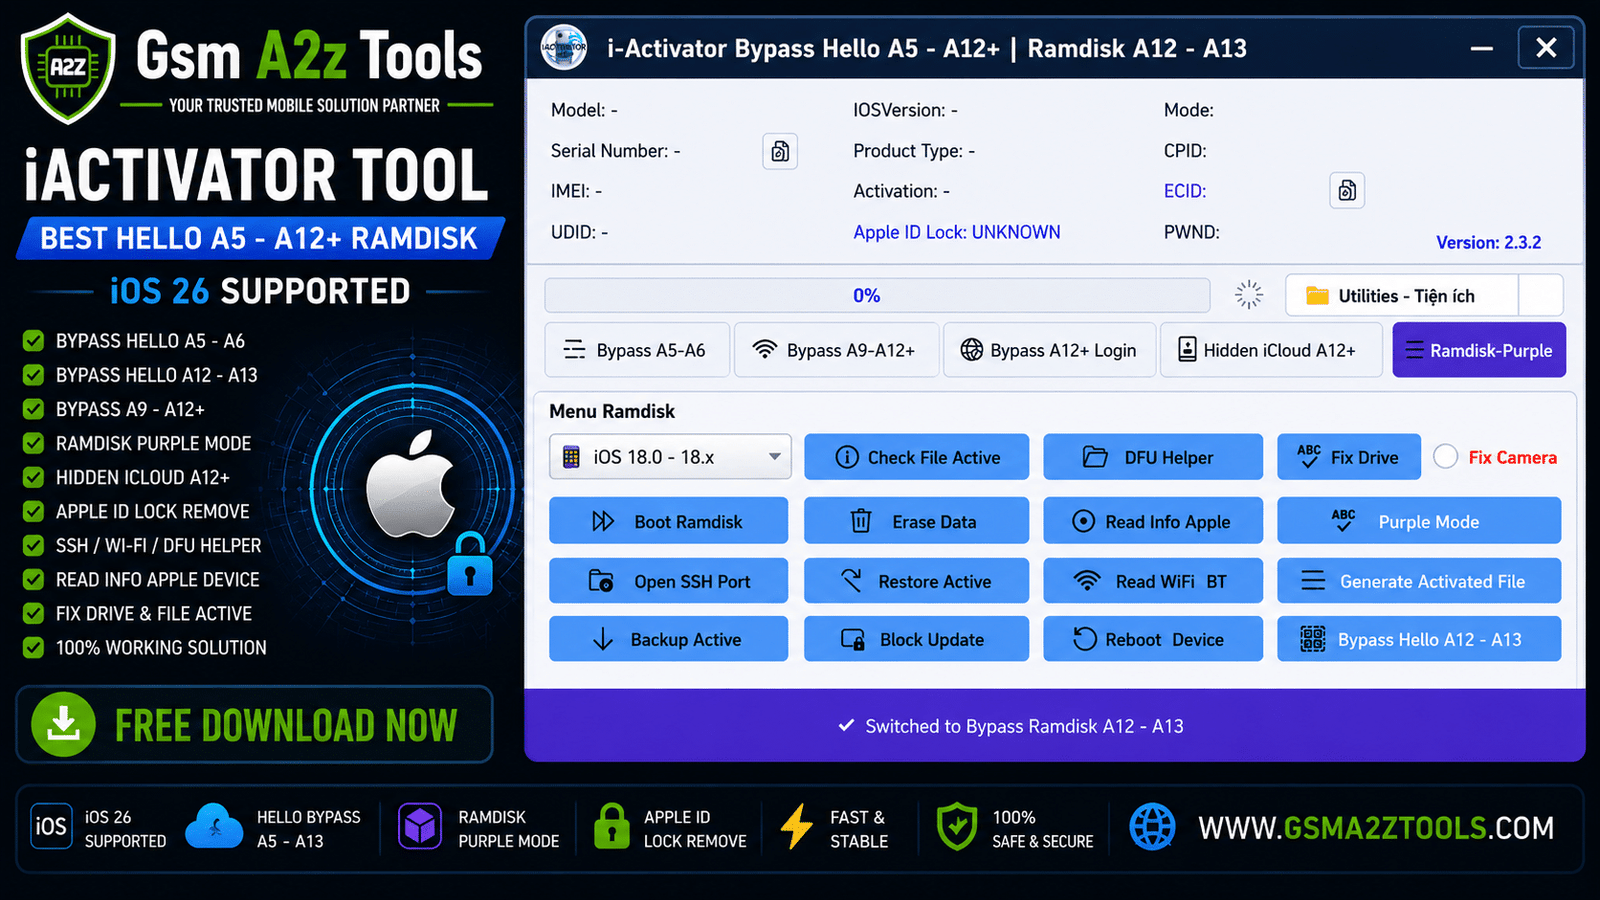1600x900 pixels.
Task: Select the Ramdisk-Purple tab
Action: [1479, 350]
